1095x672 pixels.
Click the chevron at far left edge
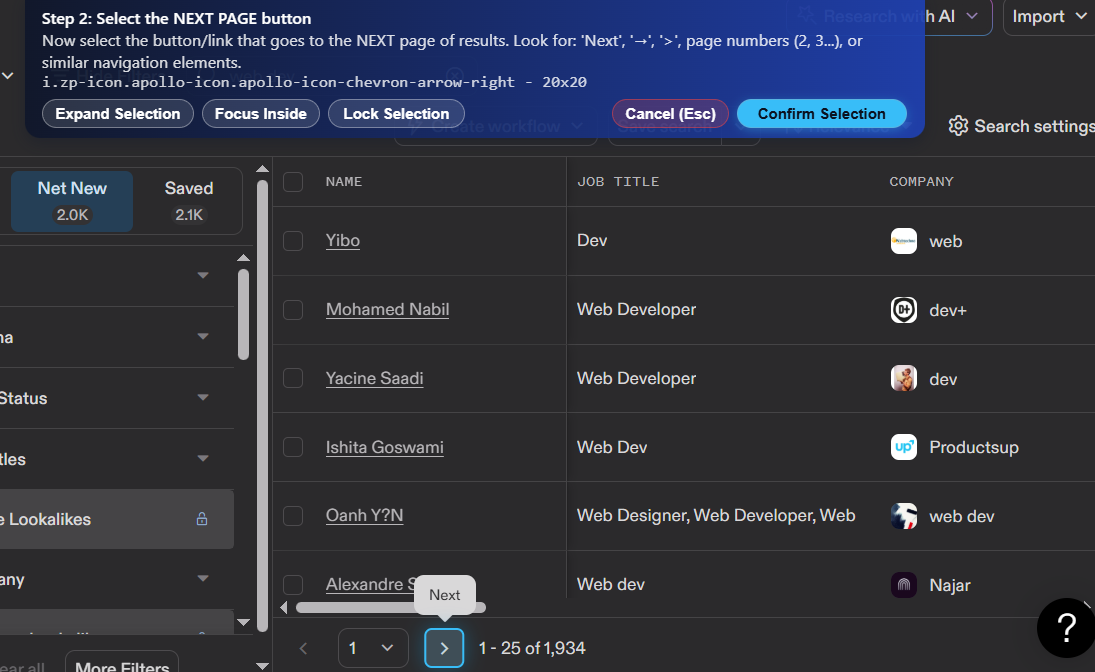(x=8, y=75)
